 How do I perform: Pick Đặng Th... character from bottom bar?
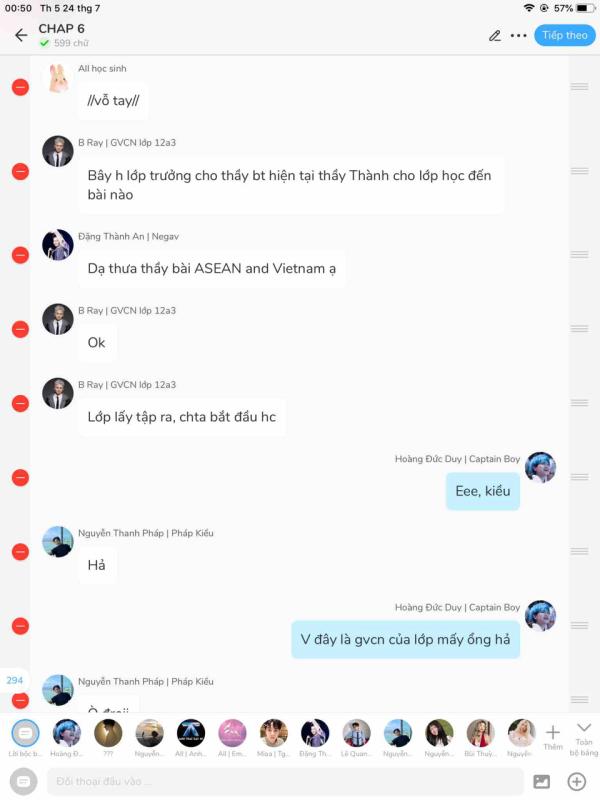(x=315, y=738)
